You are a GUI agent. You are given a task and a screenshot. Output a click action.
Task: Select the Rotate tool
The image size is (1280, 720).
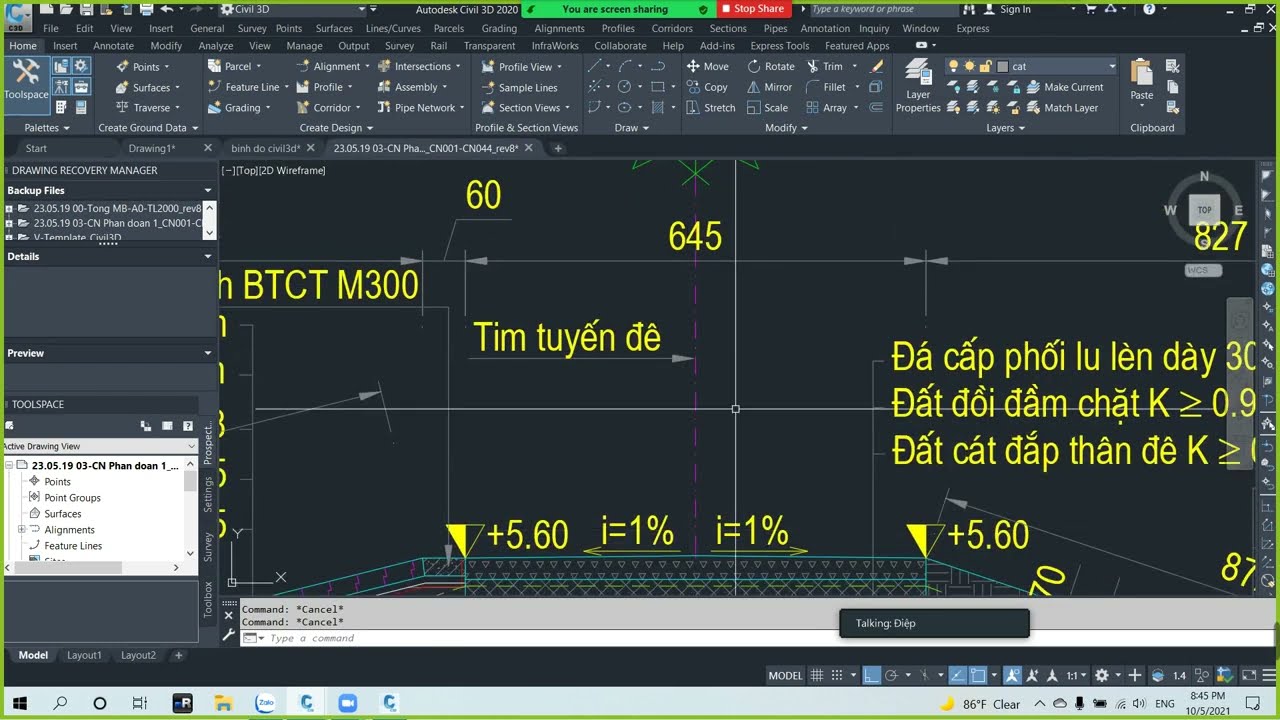pyautogui.click(x=770, y=66)
